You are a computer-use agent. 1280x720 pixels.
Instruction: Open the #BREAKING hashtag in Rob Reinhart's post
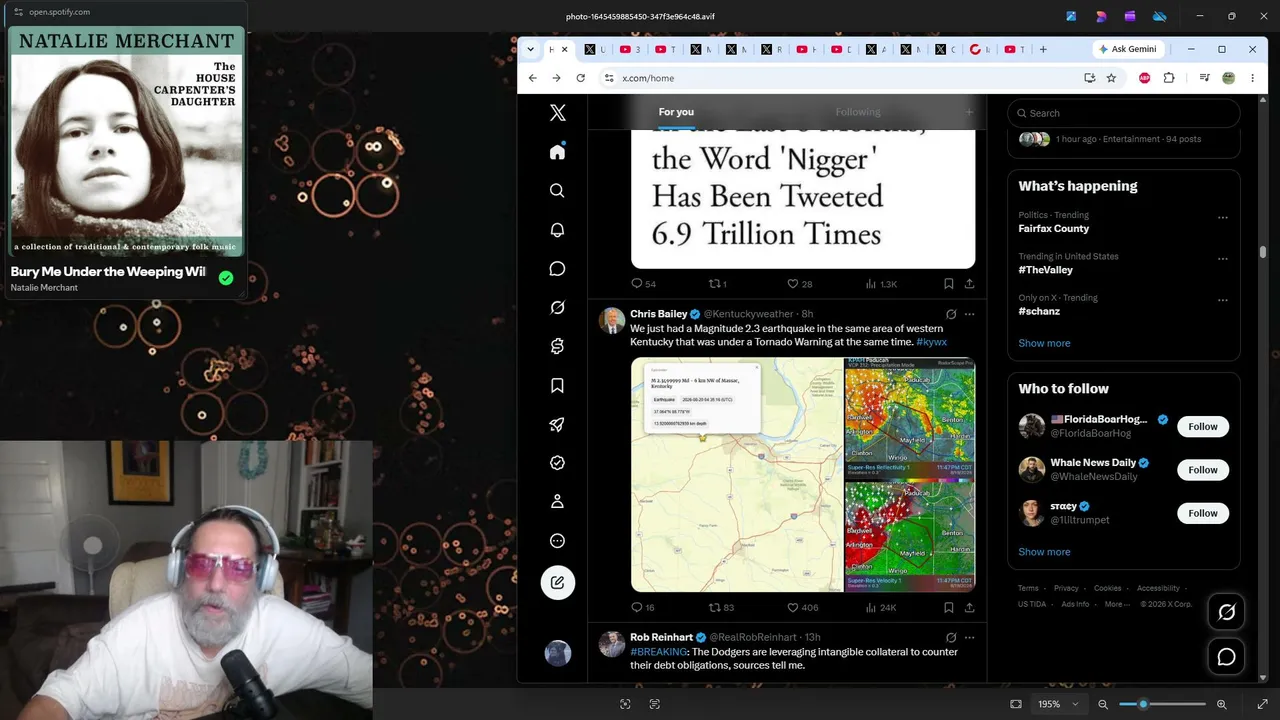pyautogui.click(x=659, y=652)
